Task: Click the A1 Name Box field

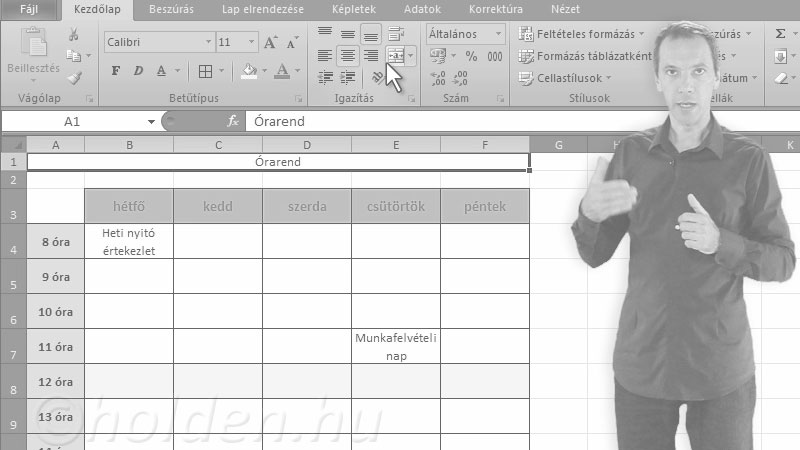Action: 73,121
